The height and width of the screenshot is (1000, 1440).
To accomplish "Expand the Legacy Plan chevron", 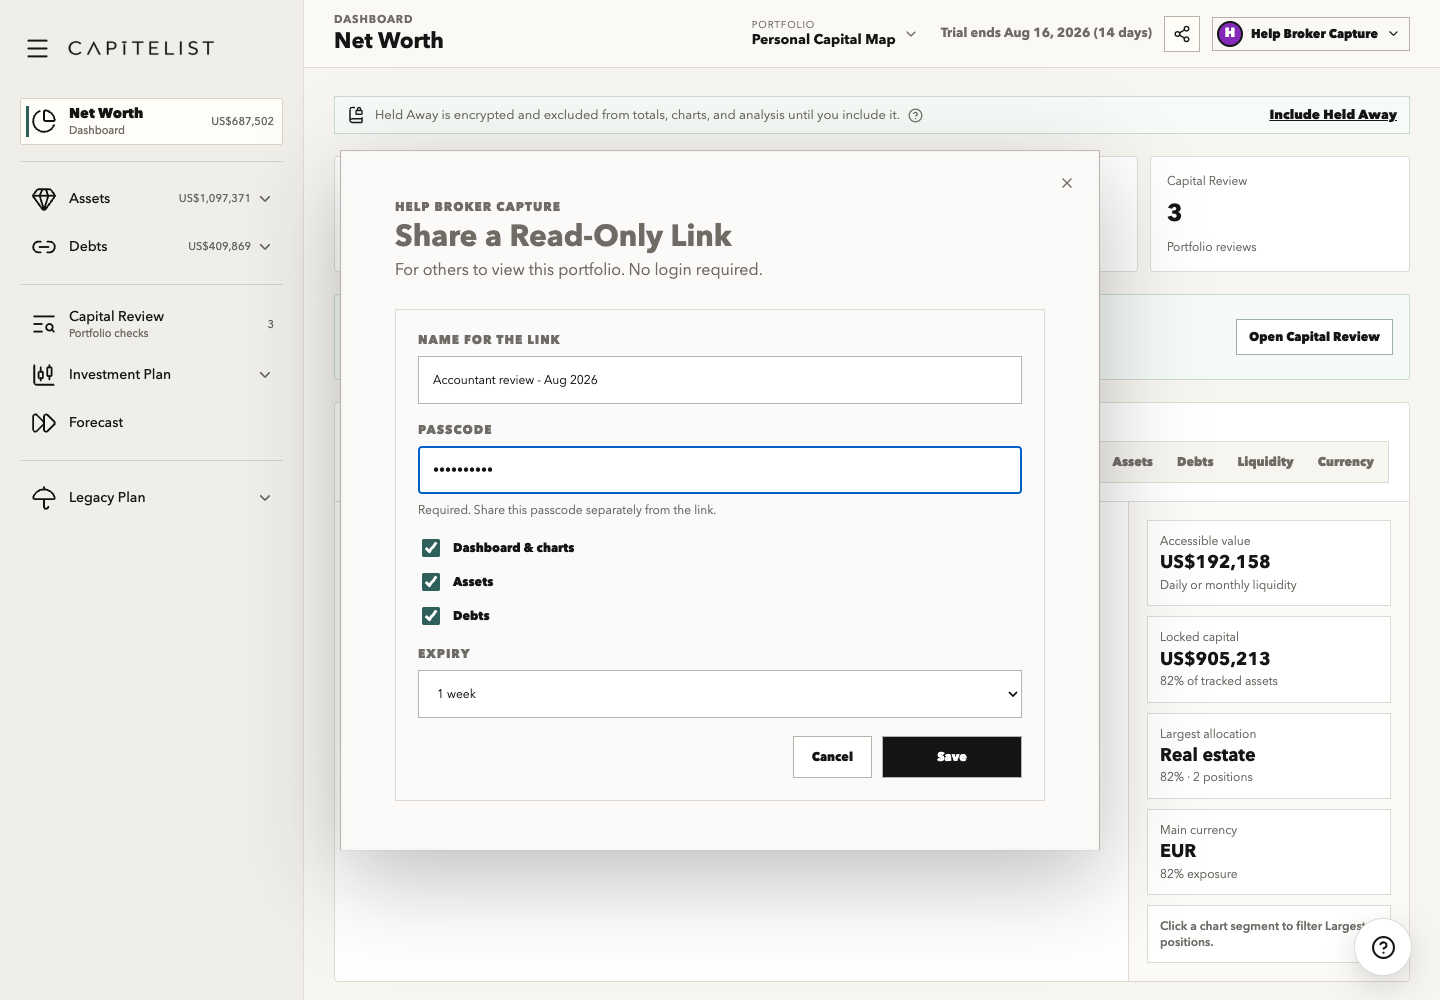I will [265, 498].
